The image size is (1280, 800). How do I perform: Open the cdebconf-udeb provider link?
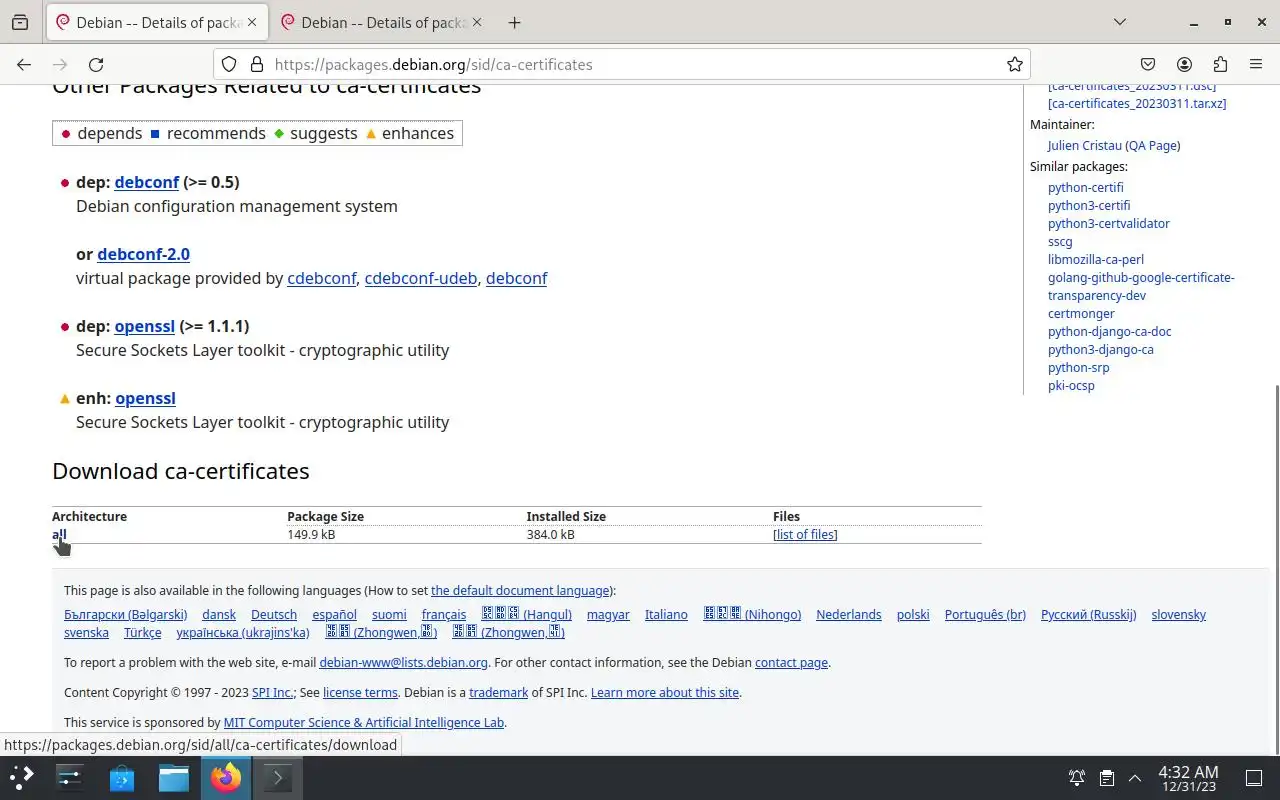pos(420,278)
